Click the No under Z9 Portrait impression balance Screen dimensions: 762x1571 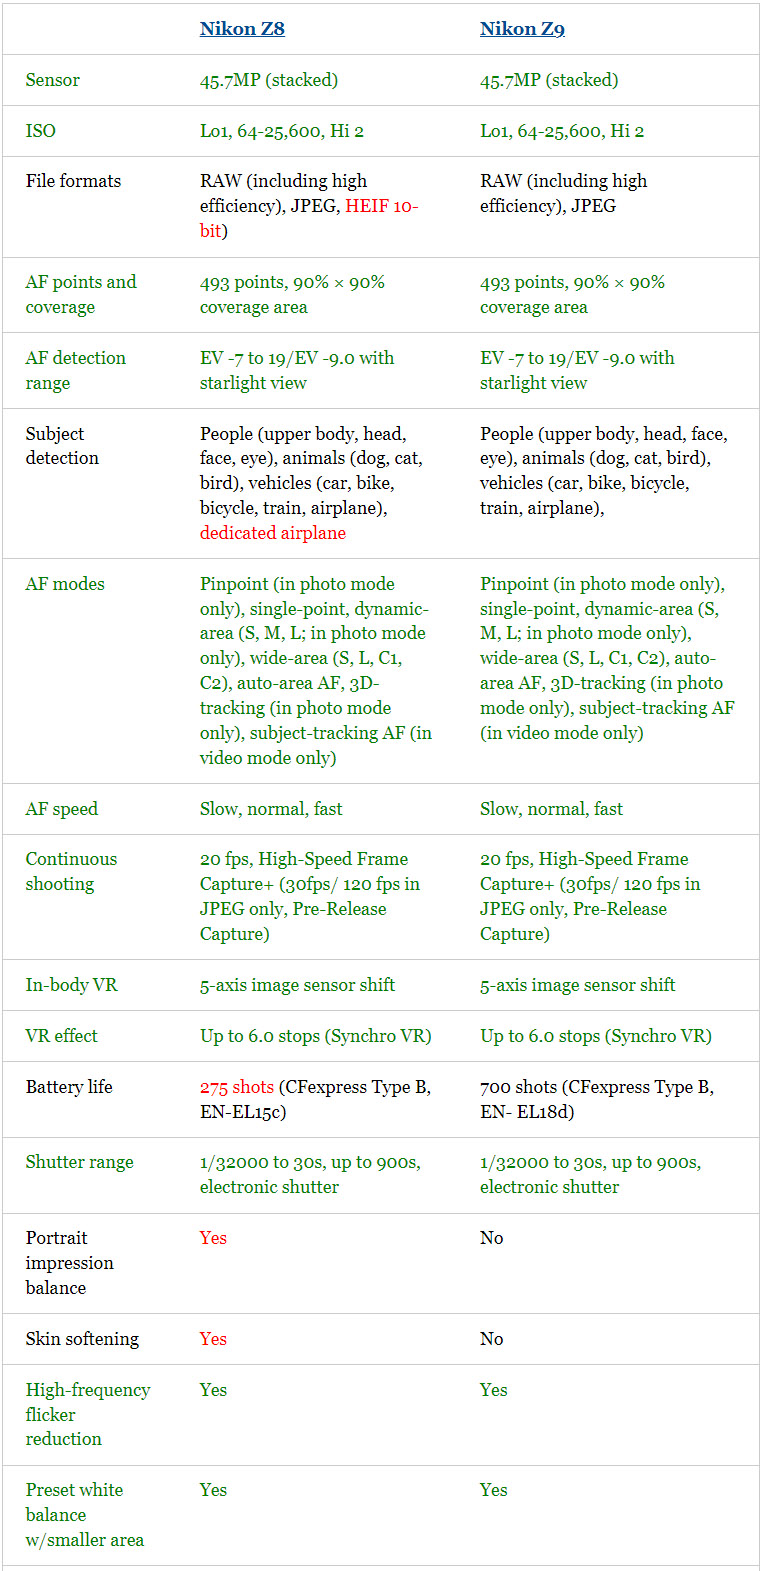coord(492,1238)
